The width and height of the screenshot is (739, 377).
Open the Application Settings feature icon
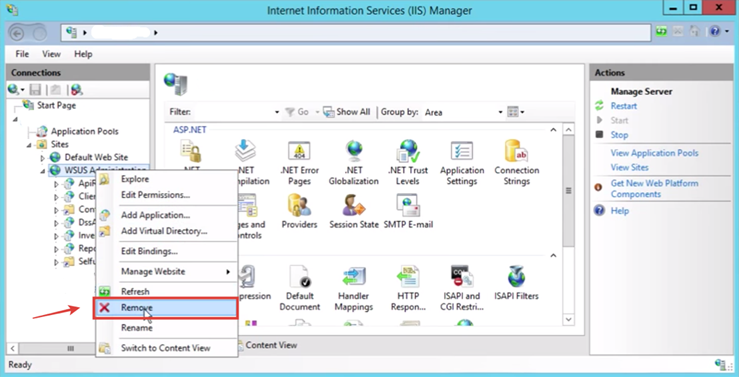coord(462,151)
